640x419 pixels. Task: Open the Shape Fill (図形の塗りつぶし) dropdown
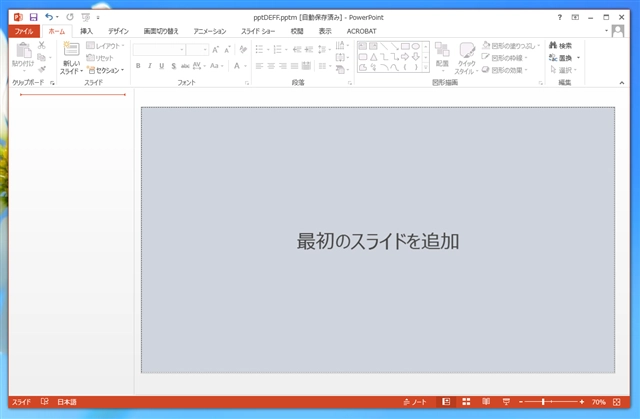pyautogui.click(x=511, y=46)
